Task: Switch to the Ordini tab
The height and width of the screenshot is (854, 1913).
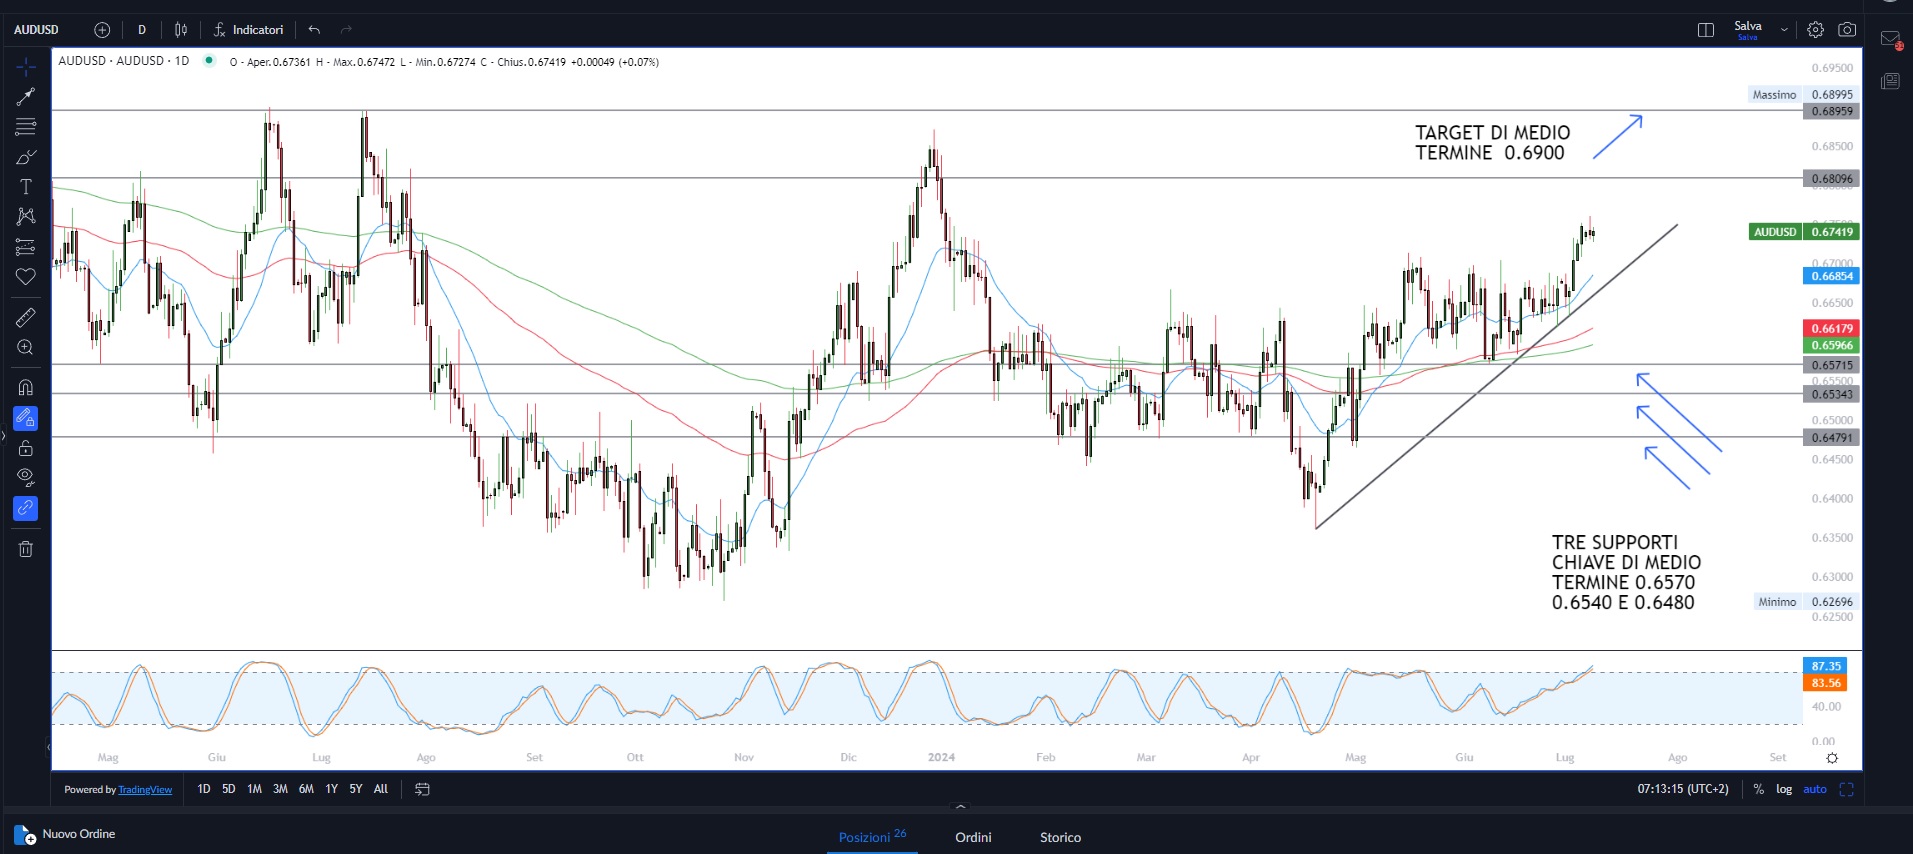Action: click(973, 837)
